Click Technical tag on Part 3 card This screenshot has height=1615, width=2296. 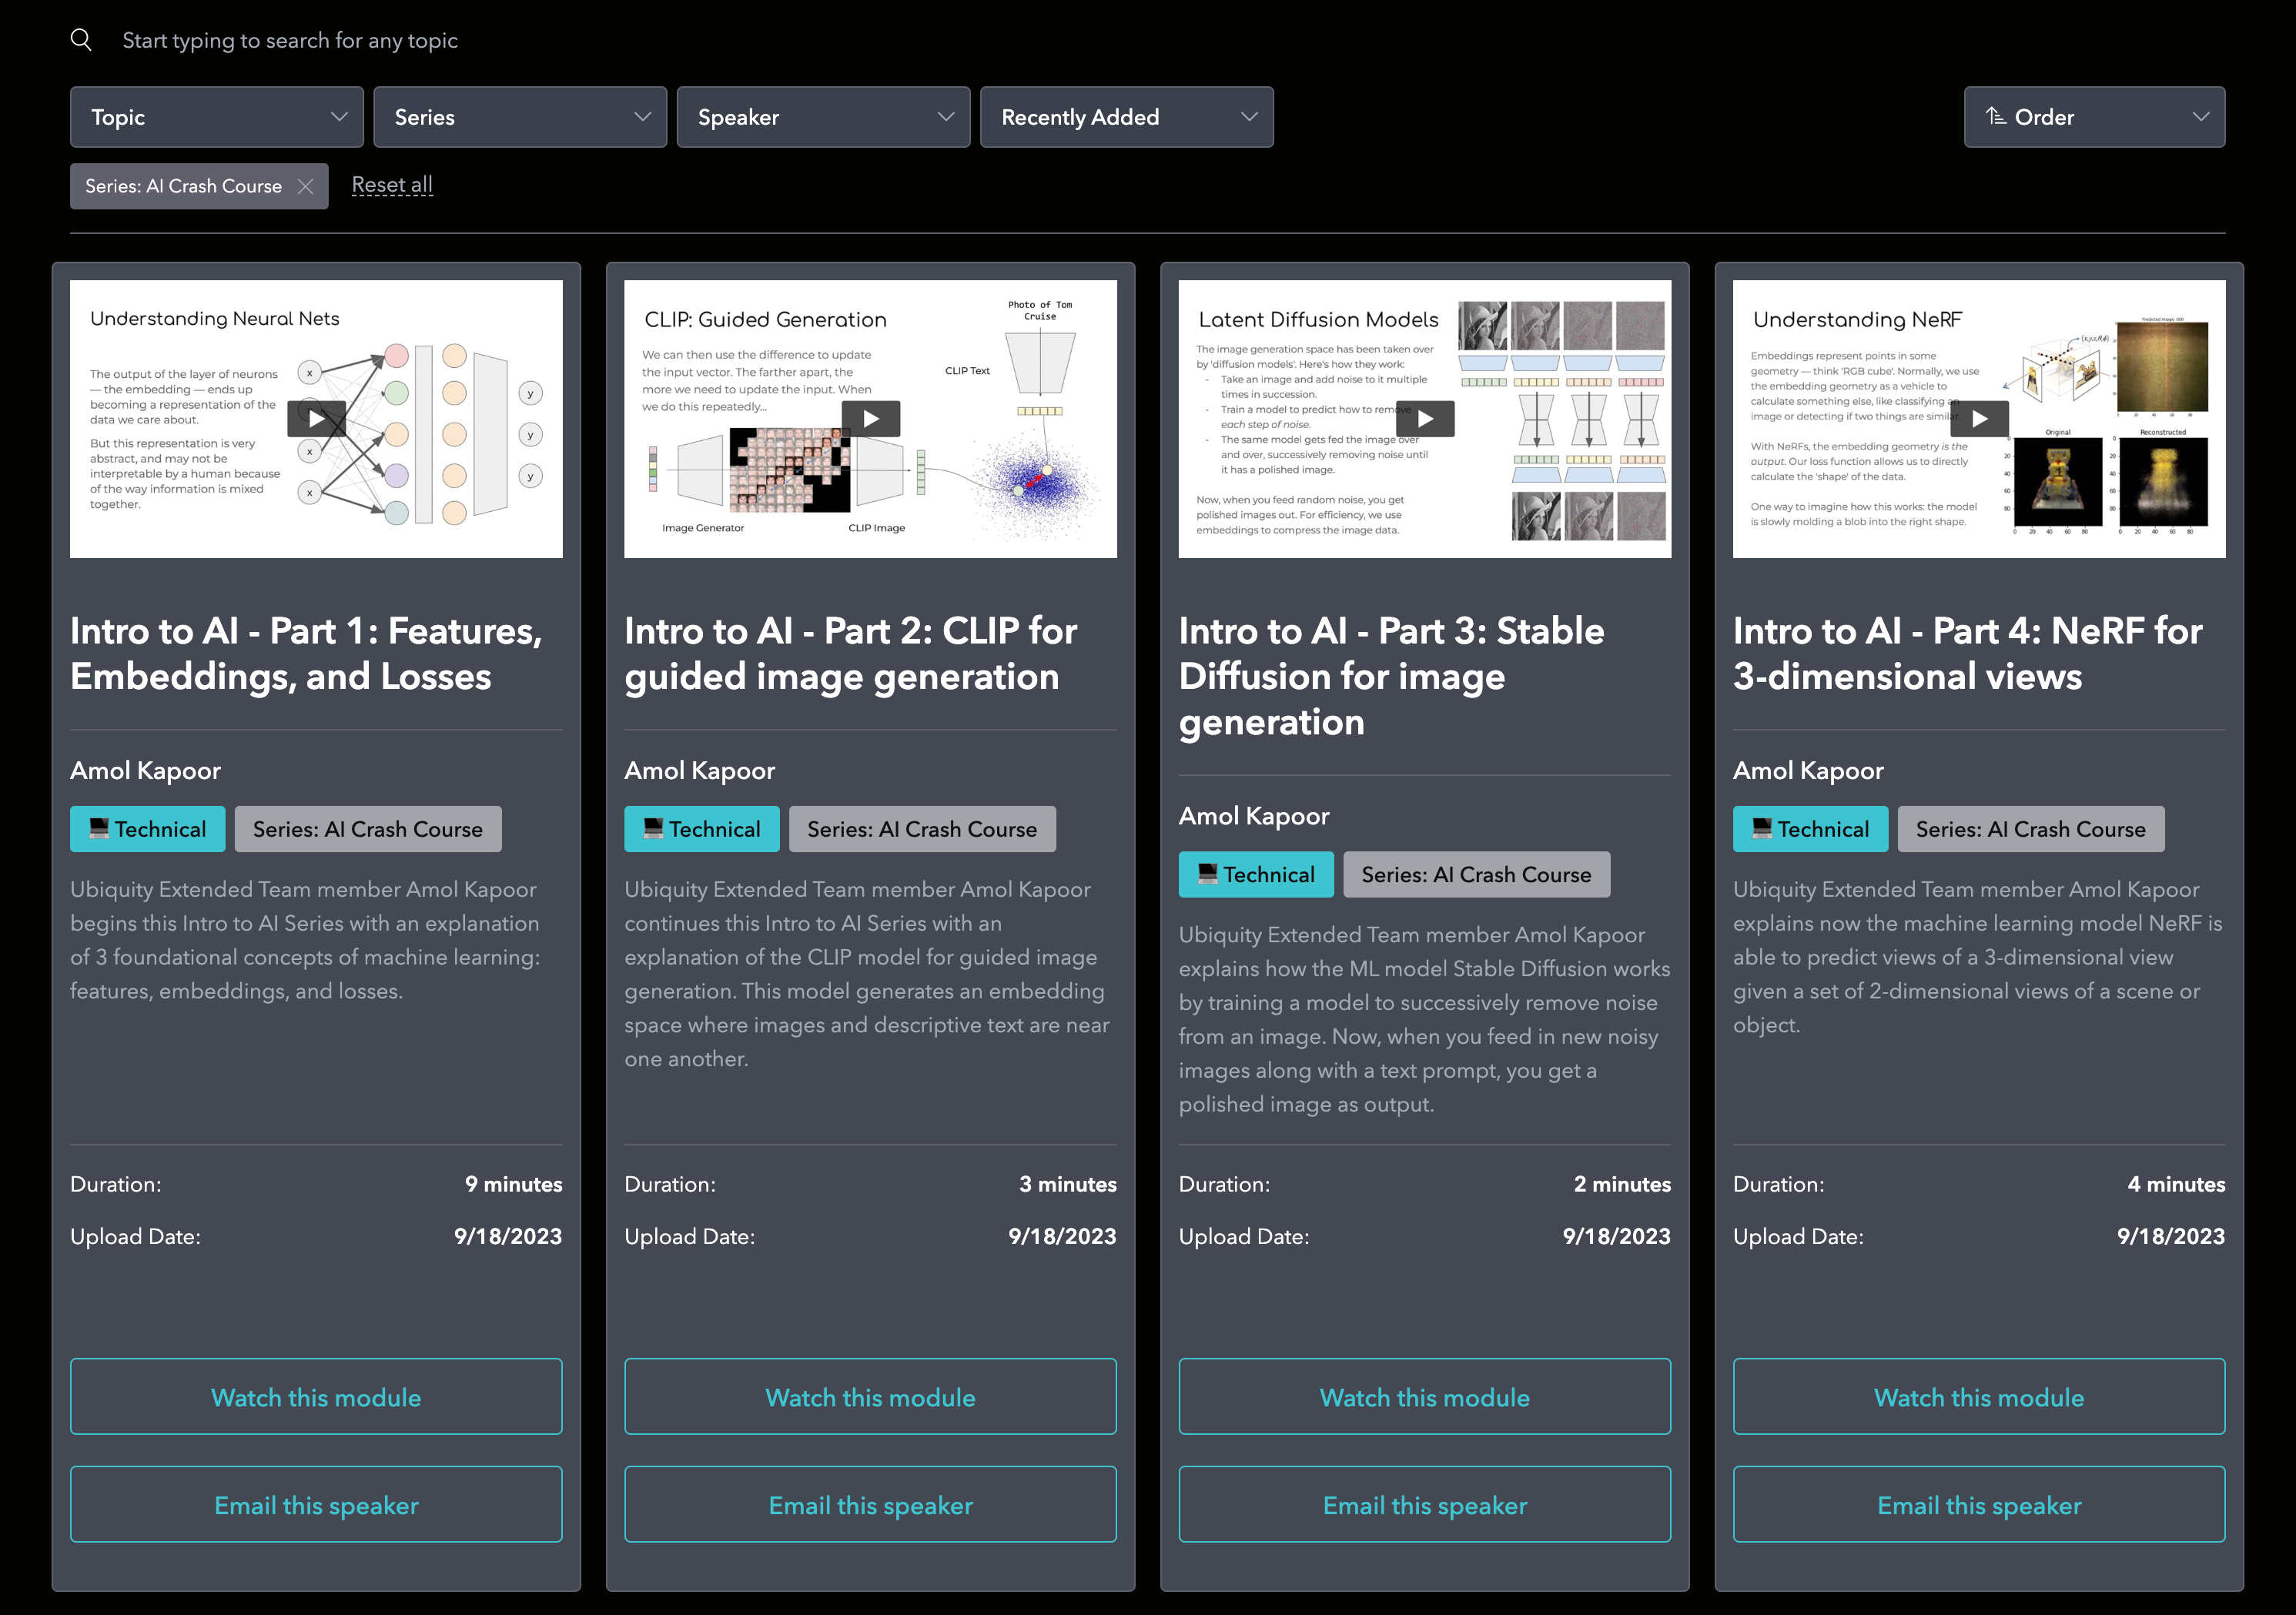1256,874
